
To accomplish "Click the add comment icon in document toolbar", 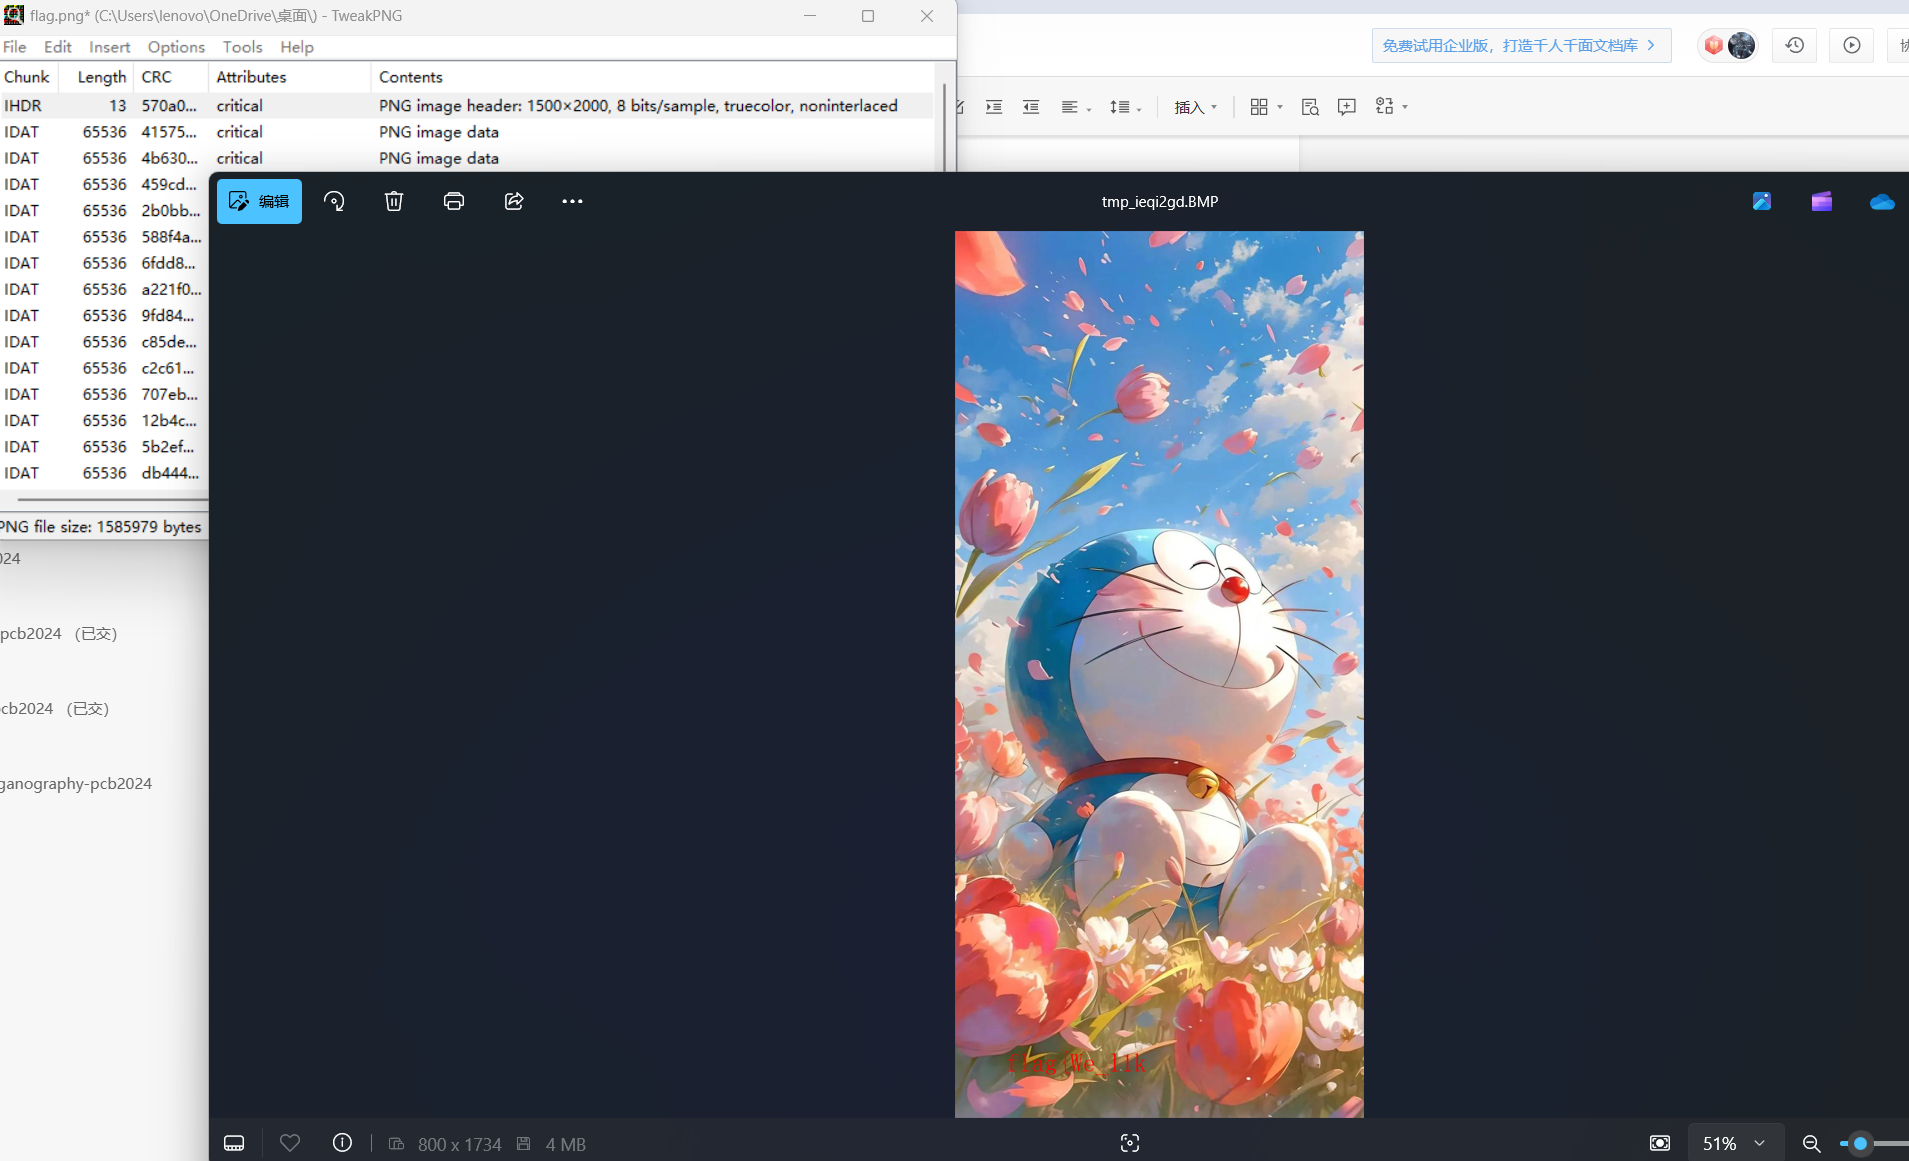I will tap(1347, 107).
